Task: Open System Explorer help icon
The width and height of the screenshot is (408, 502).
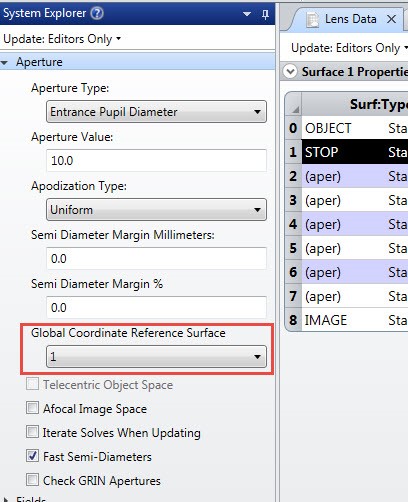Action: click(97, 13)
